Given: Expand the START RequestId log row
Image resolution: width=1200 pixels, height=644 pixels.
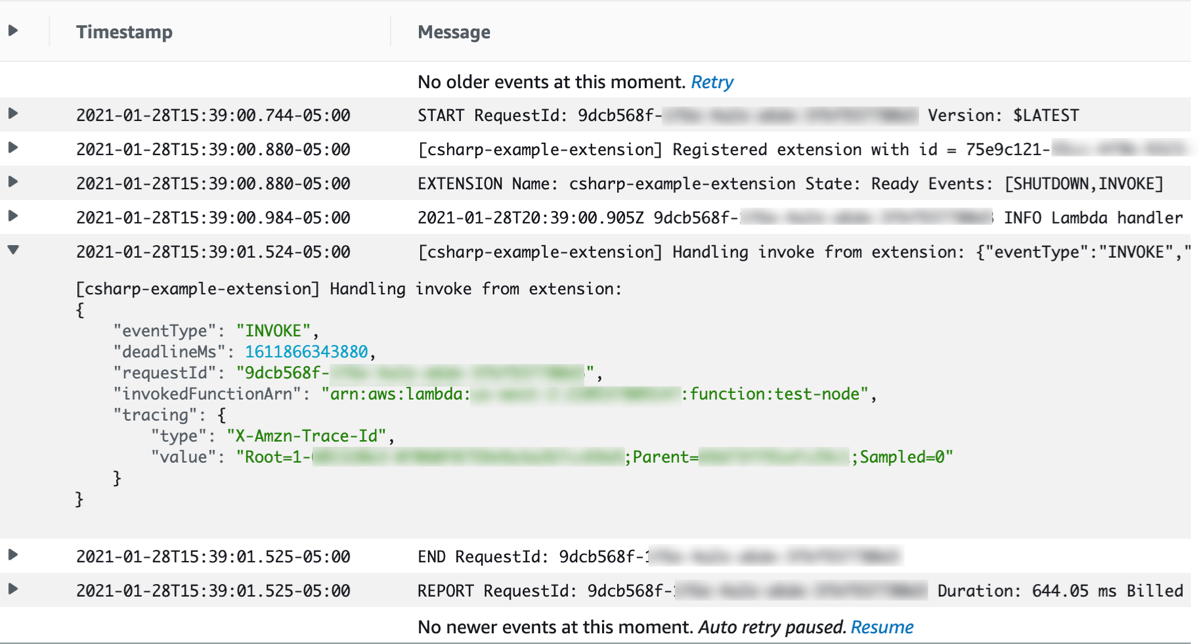Looking at the screenshot, I should pos(13,114).
